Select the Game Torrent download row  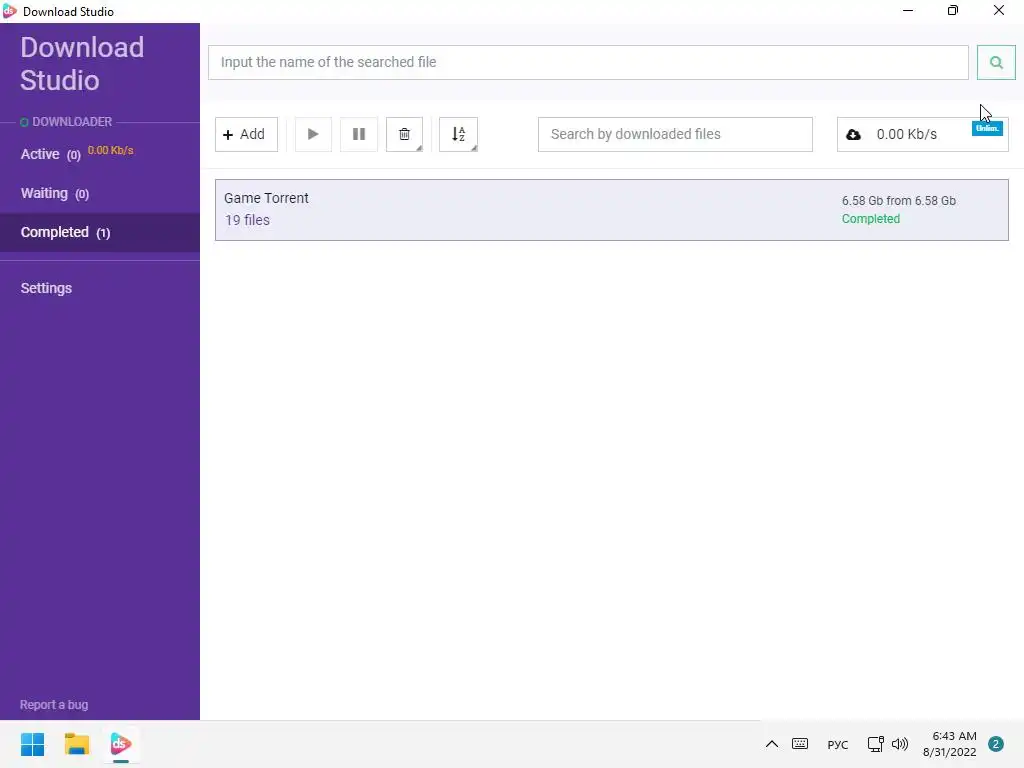[612, 210]
